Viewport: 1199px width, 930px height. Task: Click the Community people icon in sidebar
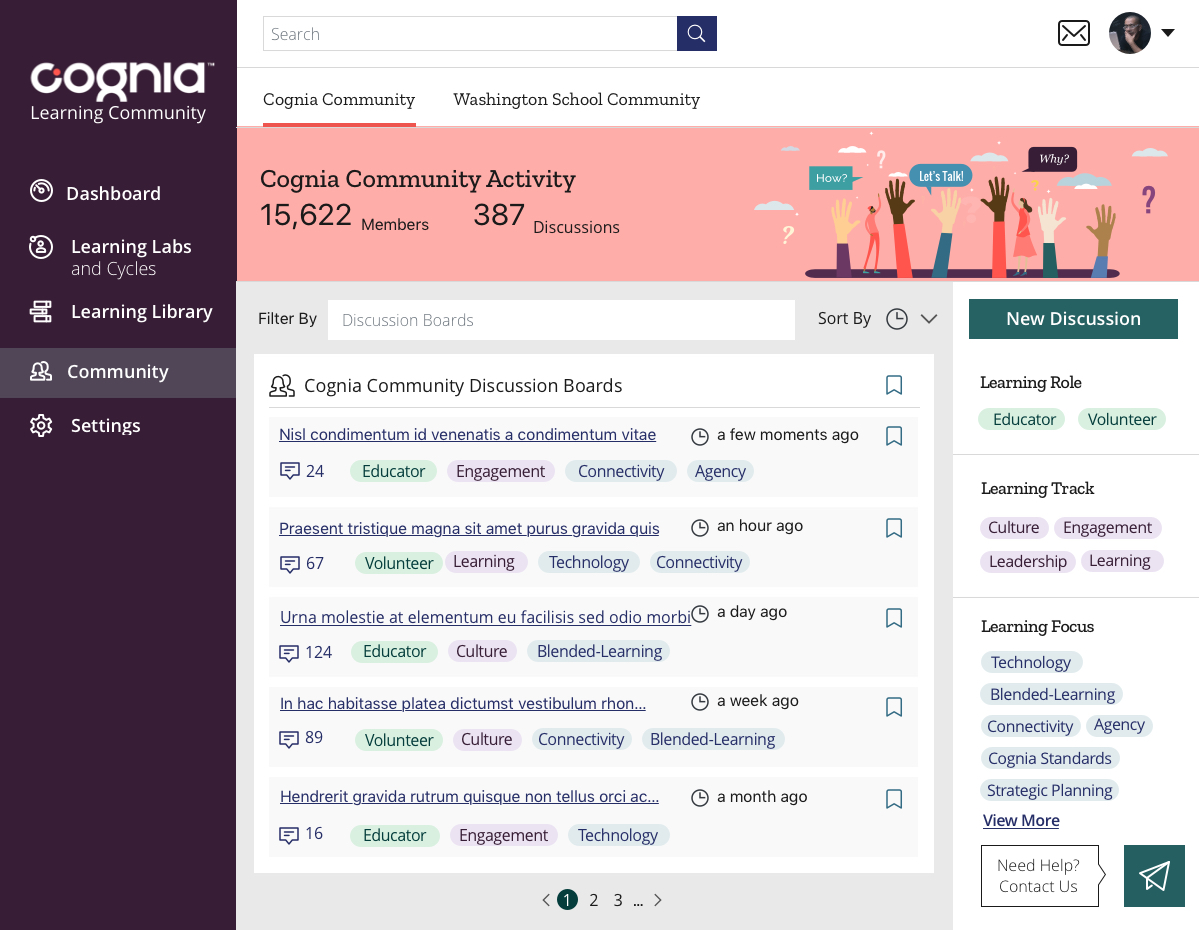point(41,372)
